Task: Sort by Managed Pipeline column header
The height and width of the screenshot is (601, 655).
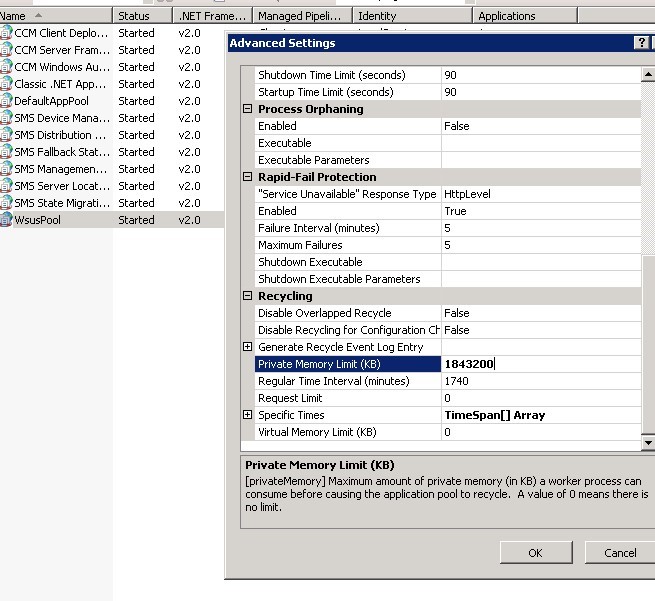Action: tap(302, 16)
